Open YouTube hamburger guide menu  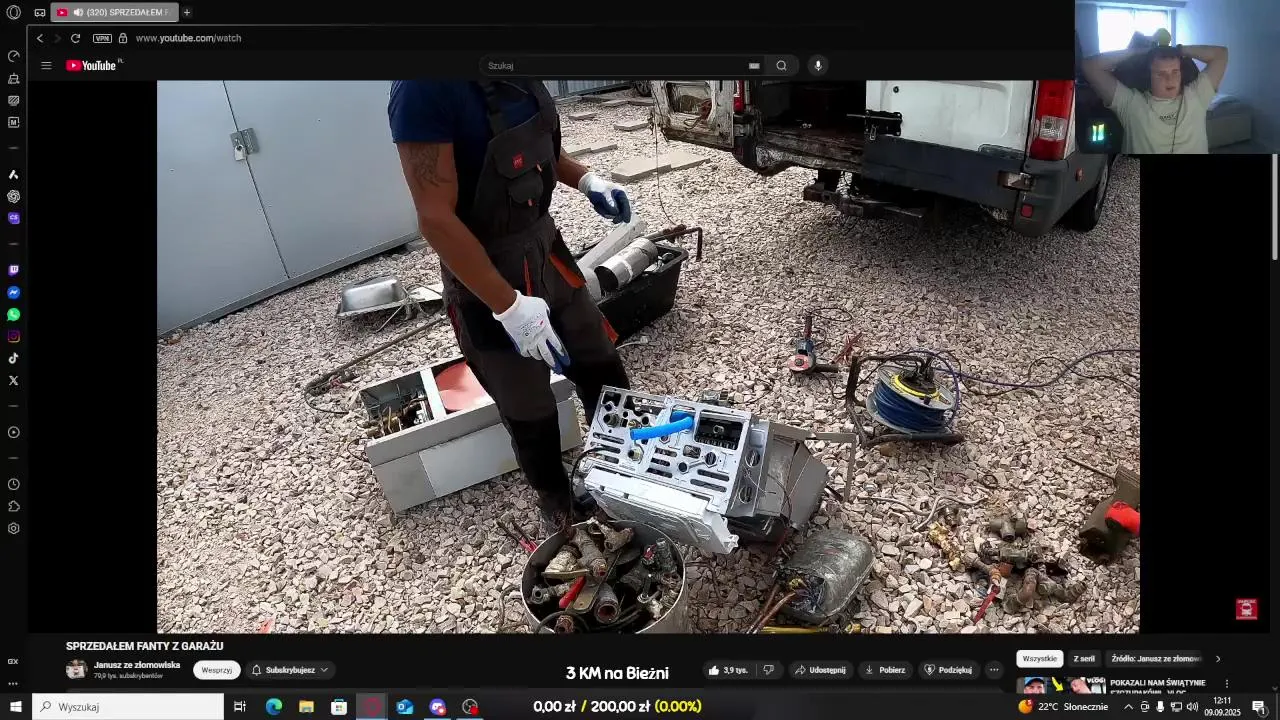coord(46,65)
